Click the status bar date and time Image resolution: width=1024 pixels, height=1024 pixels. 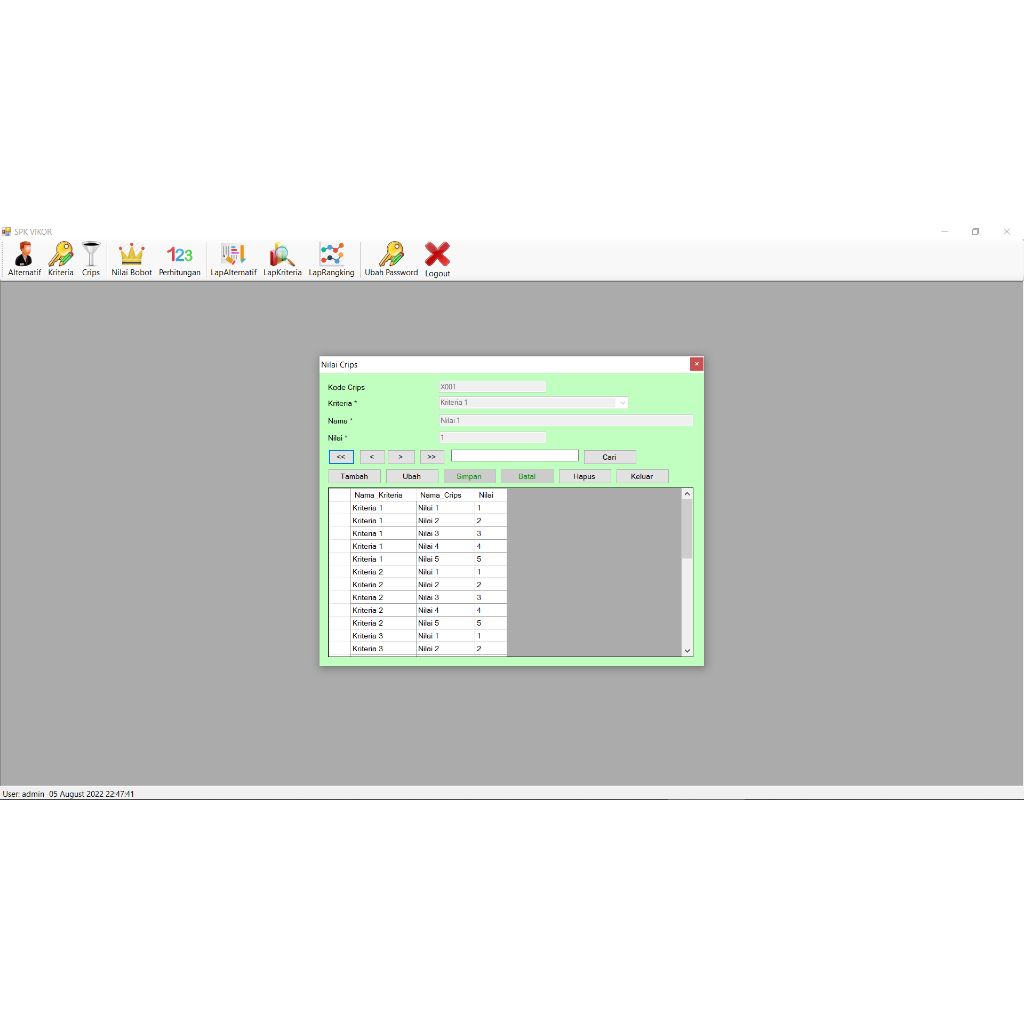coord(91,794)
